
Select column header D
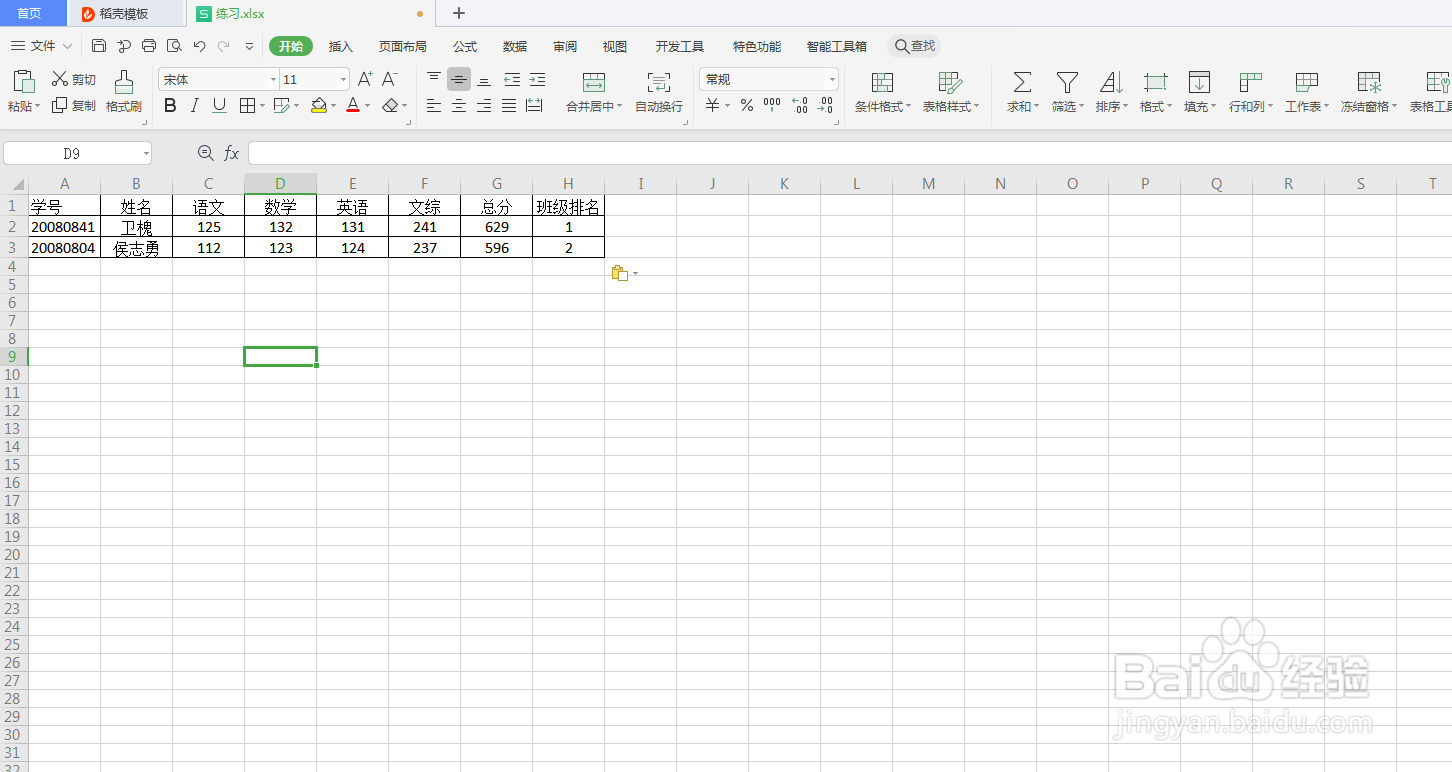click(x=280, y=183)
